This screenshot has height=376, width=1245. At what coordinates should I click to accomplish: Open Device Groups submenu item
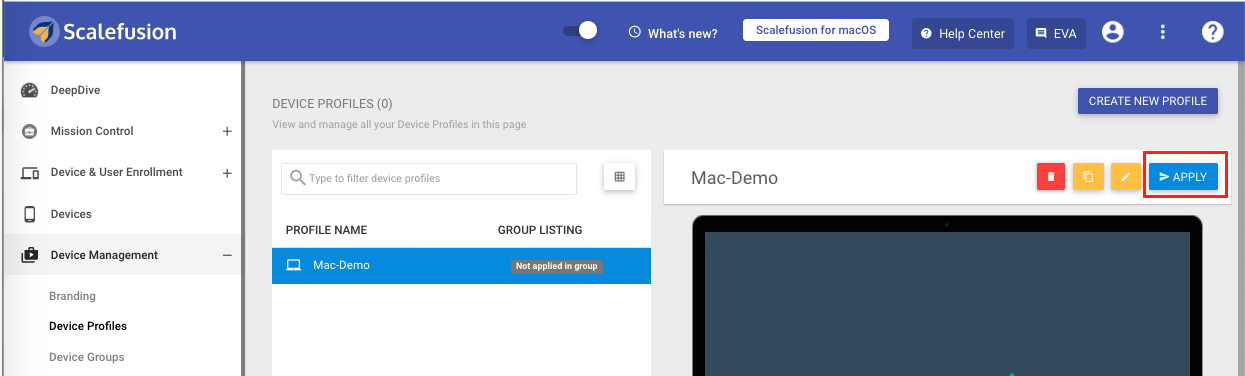(87, 357)
